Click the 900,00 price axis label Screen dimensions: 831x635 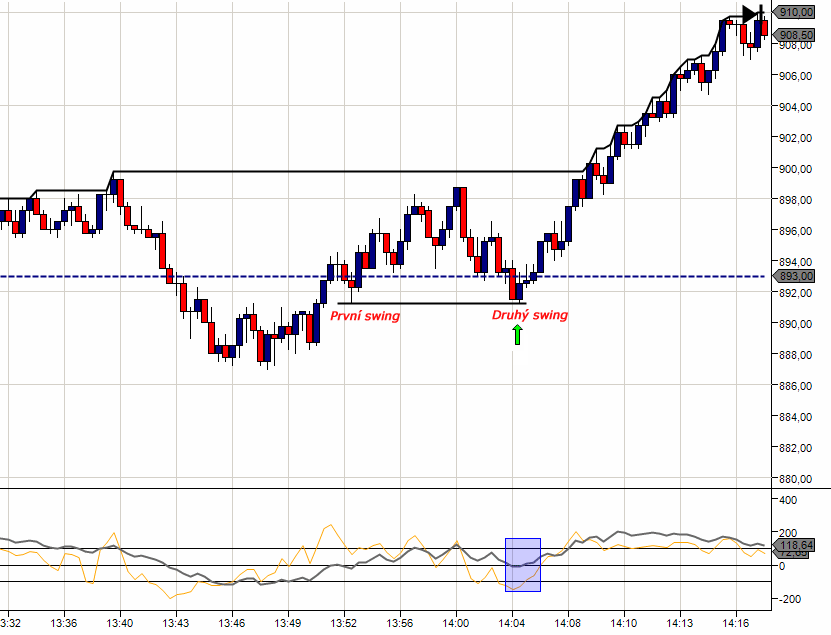pos(795,169)
